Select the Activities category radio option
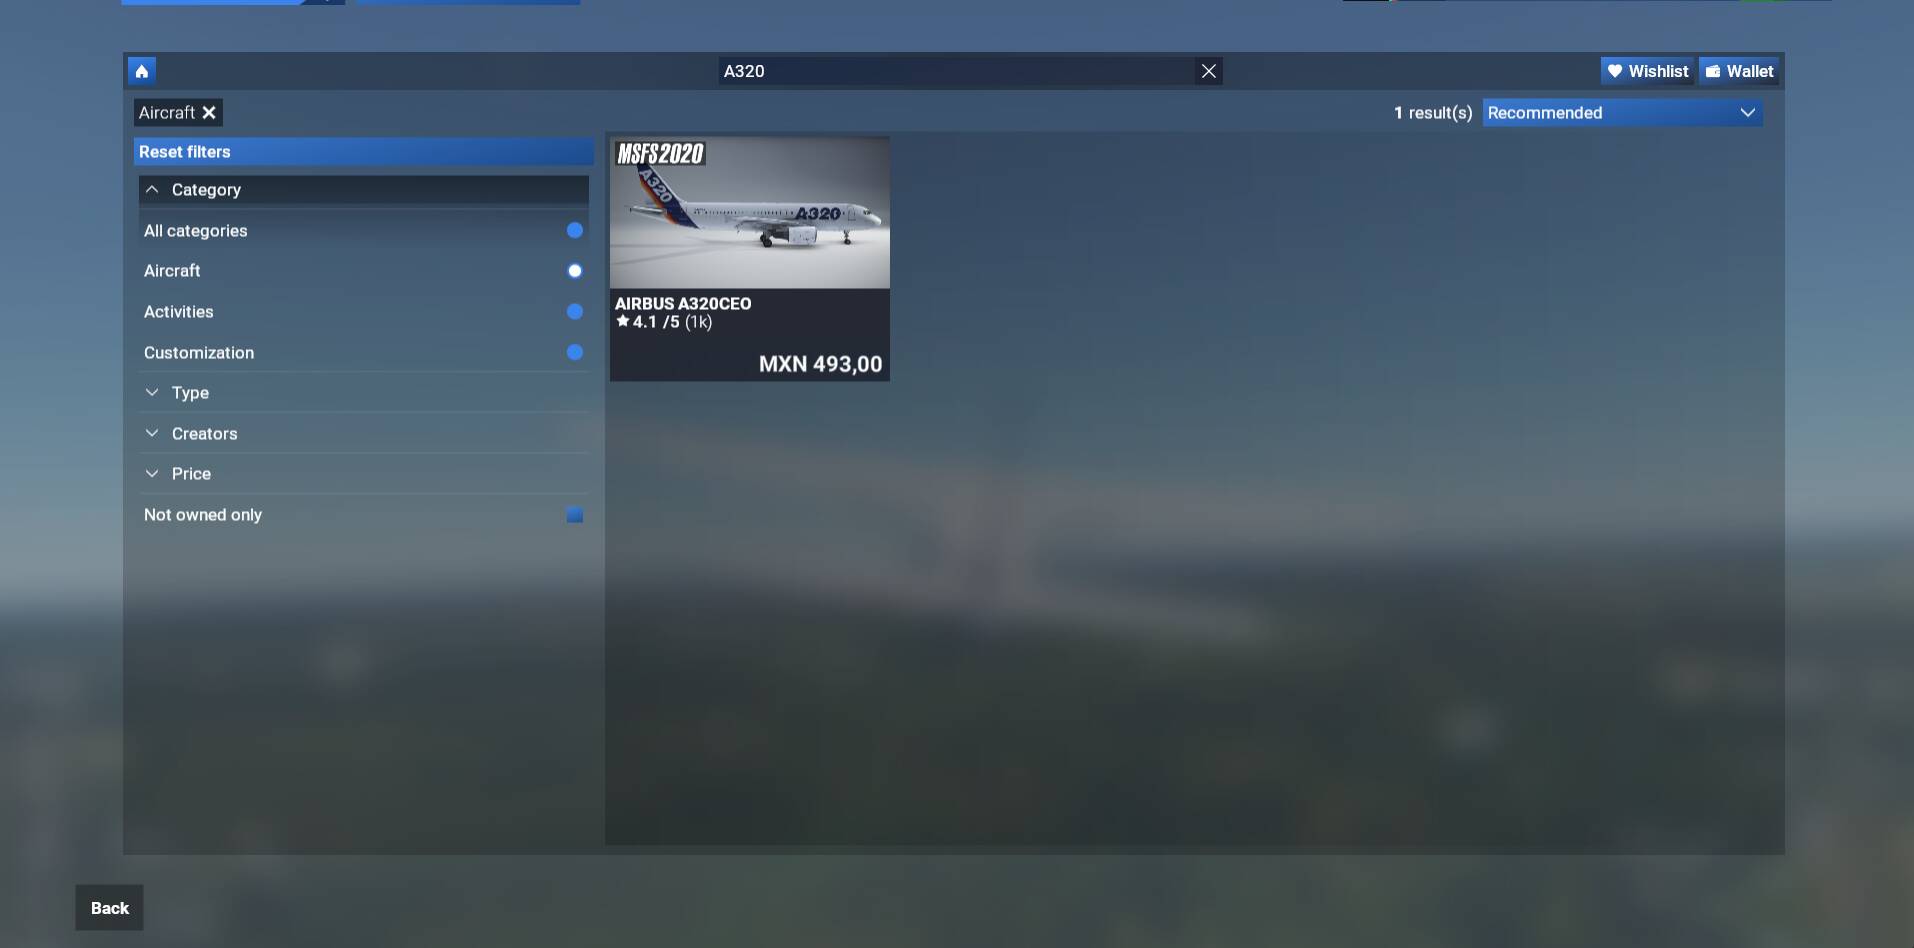Image resolution: width=1914 pixels, height=948 pixels. pyautogui.click(x=575, y=312)
